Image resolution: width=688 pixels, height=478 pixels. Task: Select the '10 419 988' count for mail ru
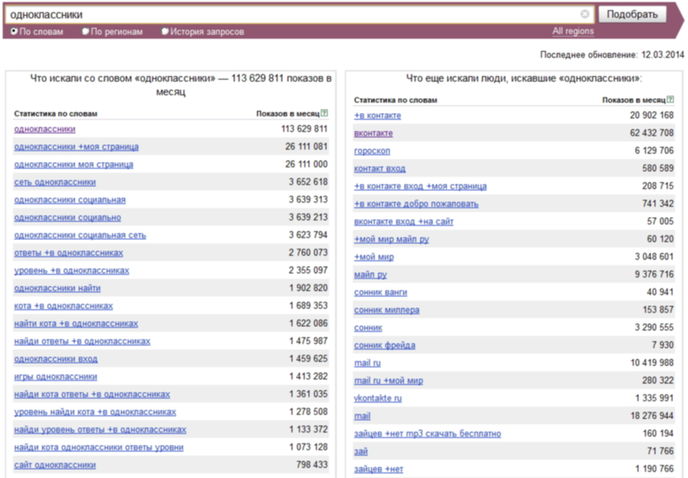[652, 363]
